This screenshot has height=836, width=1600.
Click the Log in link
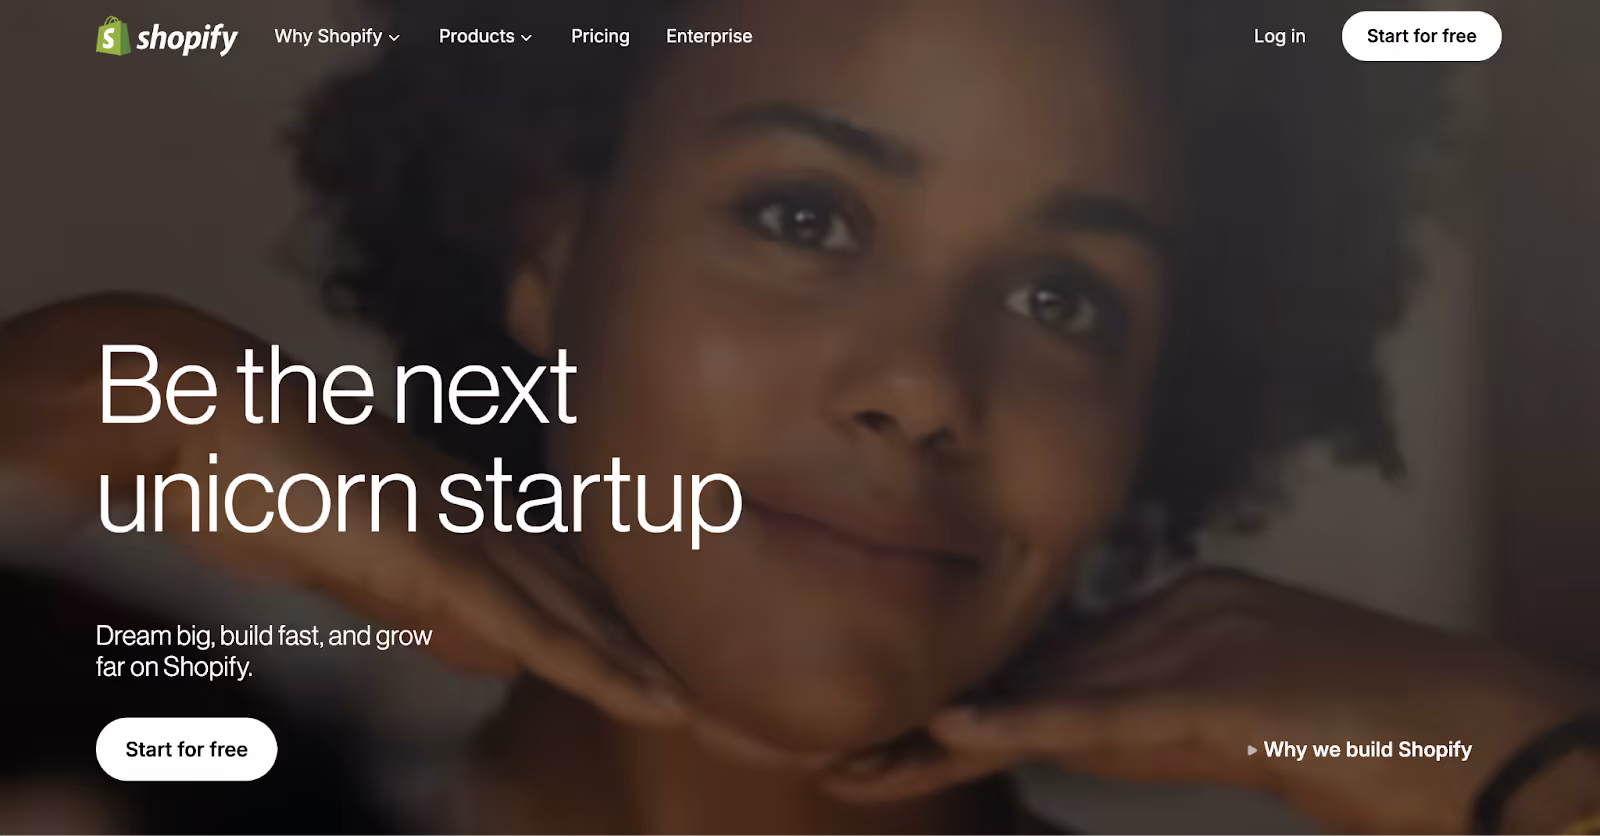(x=1279, y=36)
